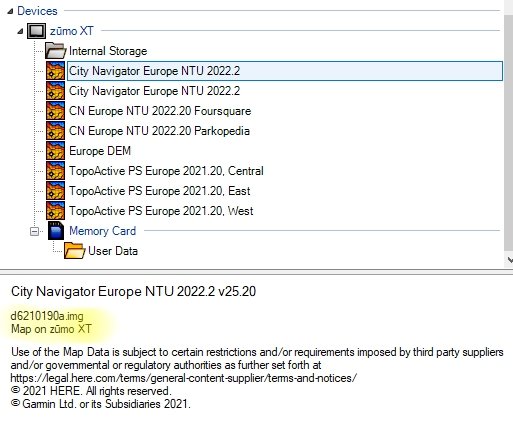This screenshot has height=425, width=513.
Task: Collapse the zūmo XT device node
Action: click(x=20, y=31)
